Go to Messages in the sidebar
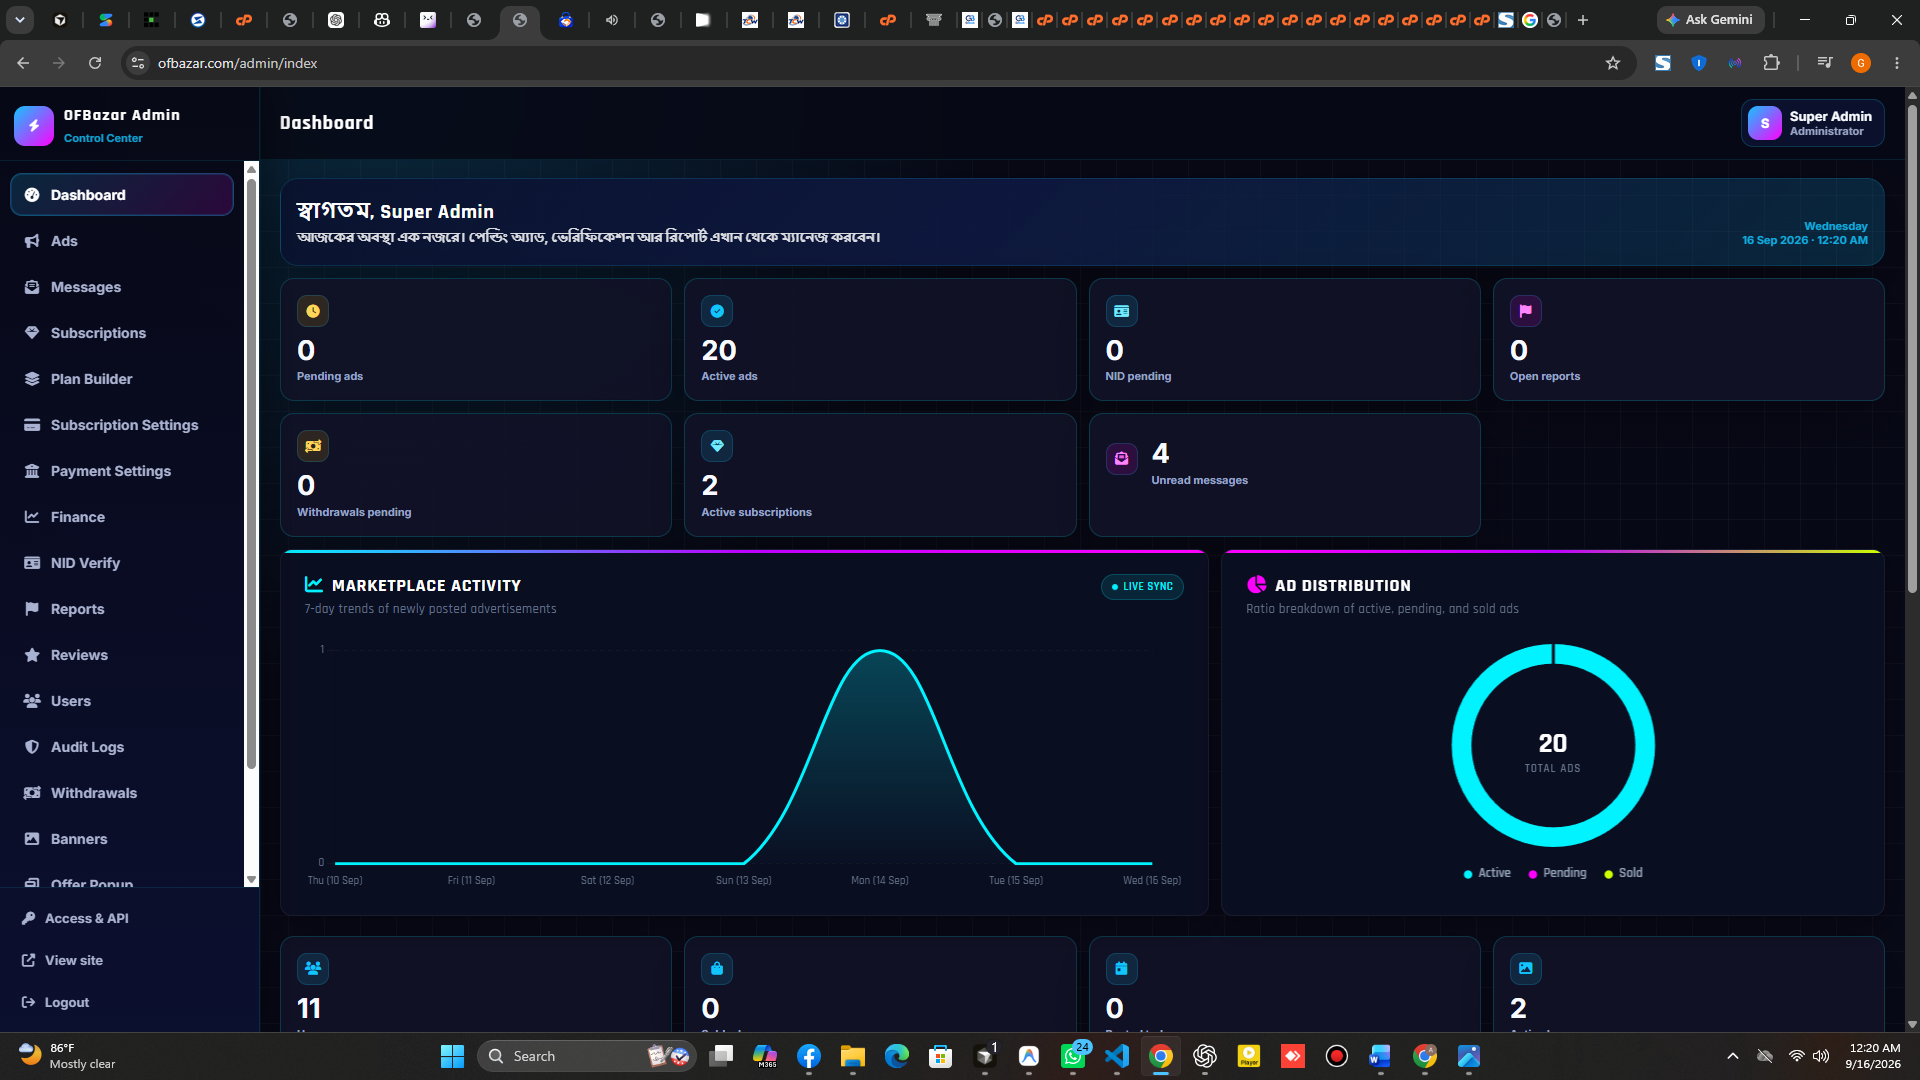Viewport: 1920px width, 1080px height. point(122,287)
